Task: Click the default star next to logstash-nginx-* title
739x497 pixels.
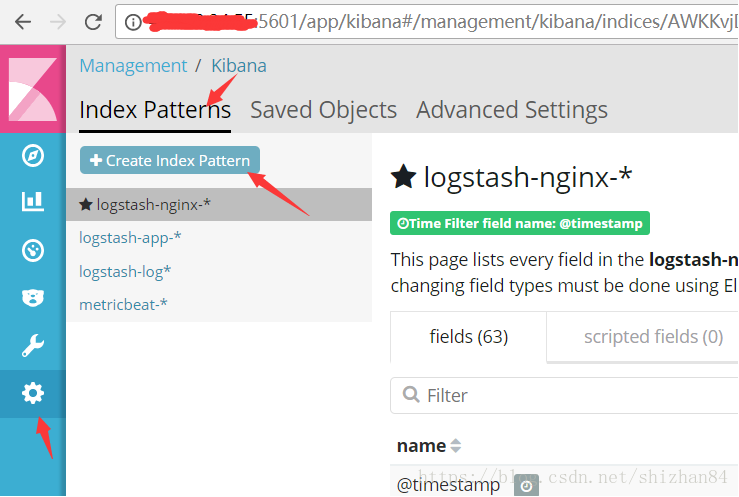Action: coord(403,177)
